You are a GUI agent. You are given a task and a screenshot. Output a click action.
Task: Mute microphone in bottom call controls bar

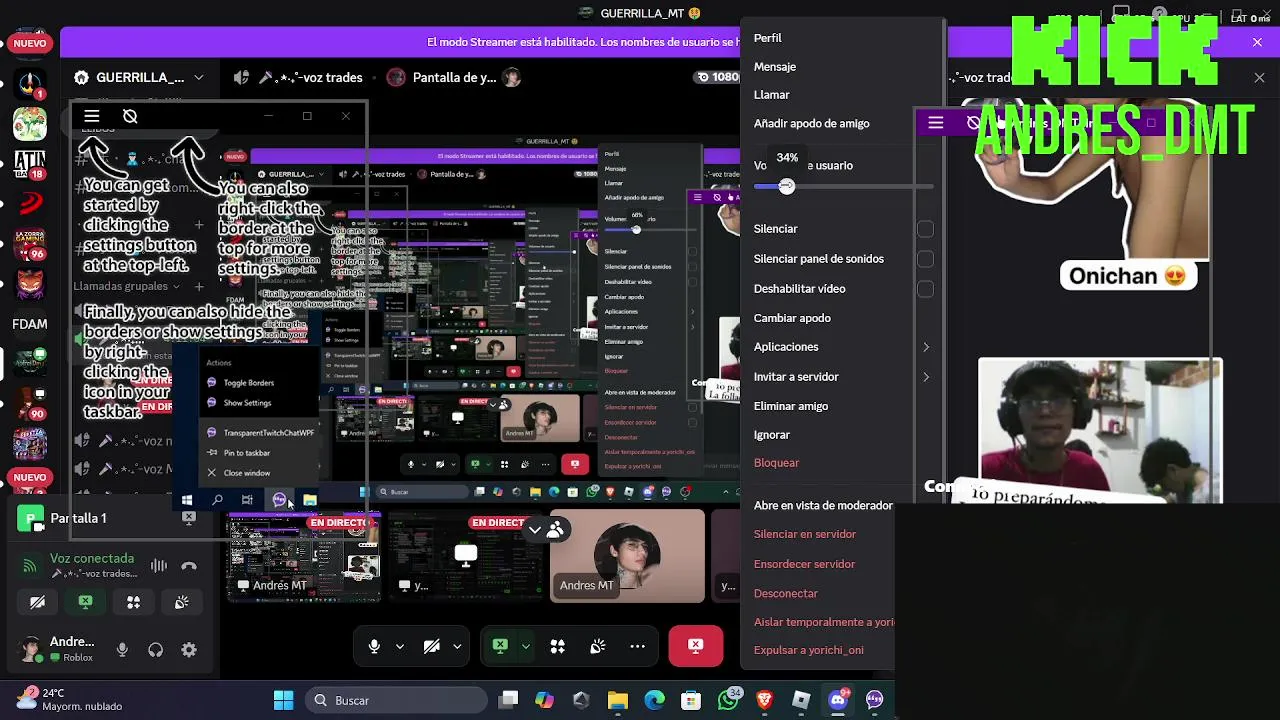pyautogui.click(x=374, y=647)
